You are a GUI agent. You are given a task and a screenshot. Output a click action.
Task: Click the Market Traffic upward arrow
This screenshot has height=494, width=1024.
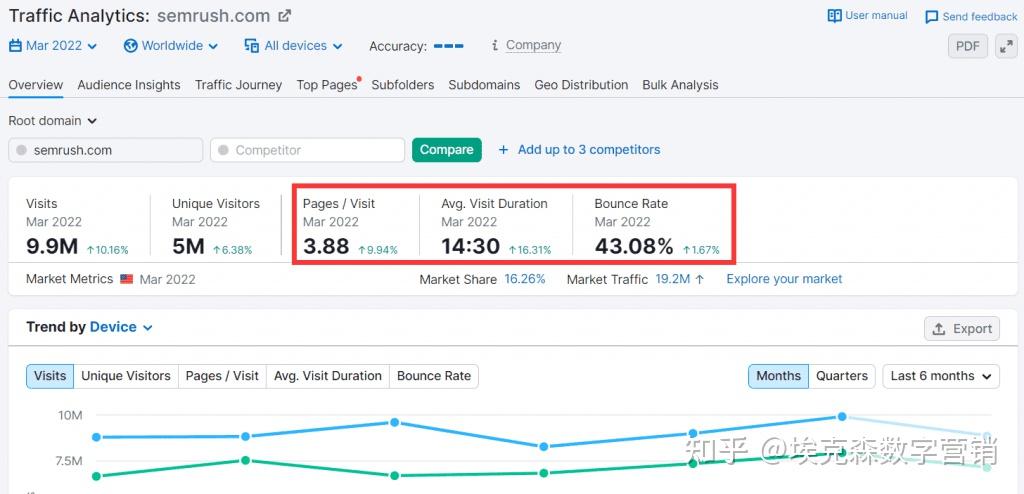[699, 279]
